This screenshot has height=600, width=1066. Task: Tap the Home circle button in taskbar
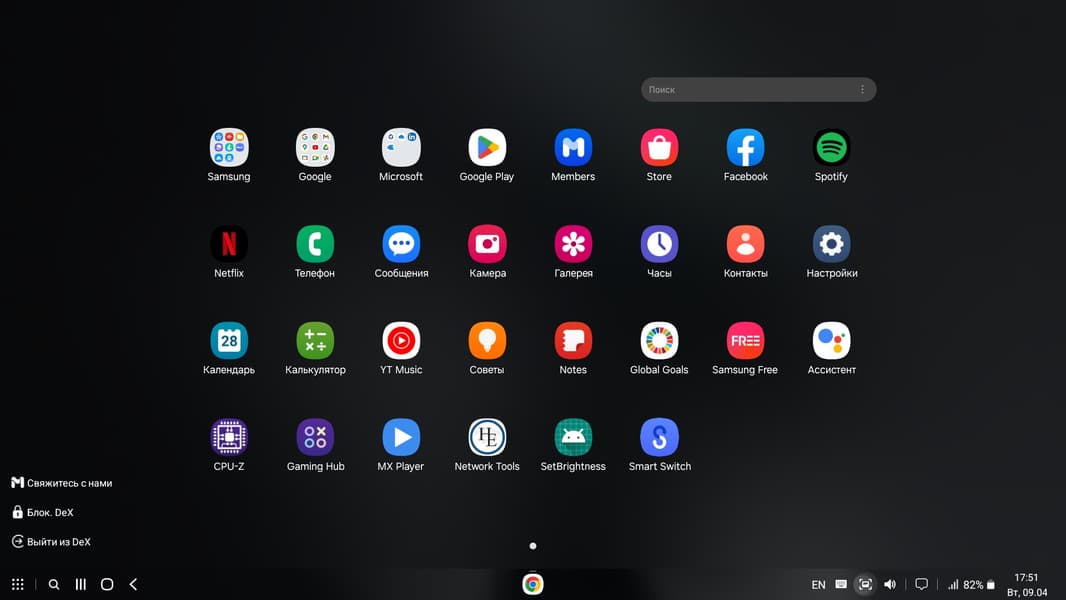pyautogui.click(x=107, y=584)
